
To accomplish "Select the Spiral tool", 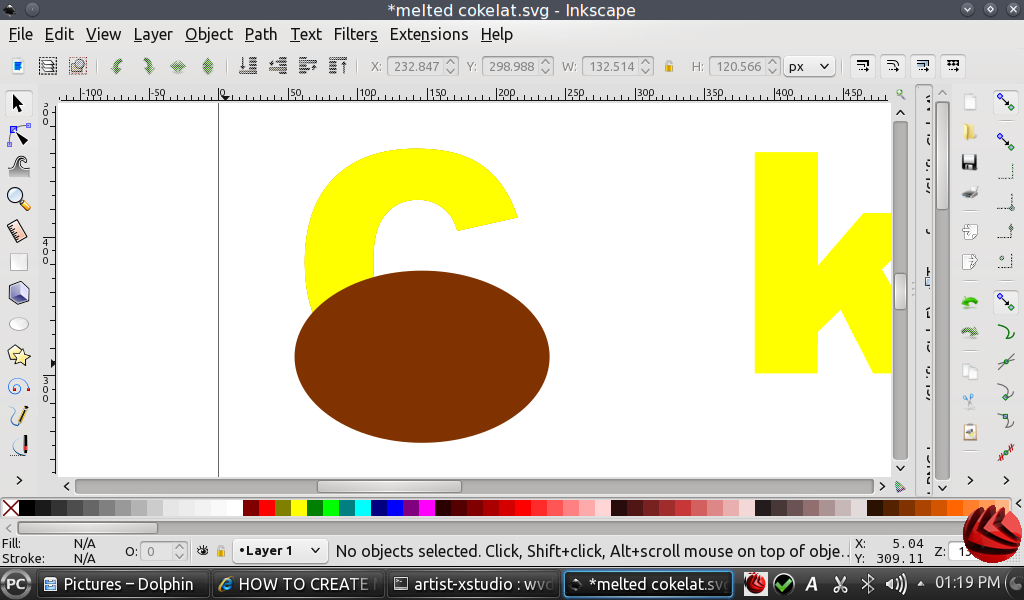I will [18, 387].
